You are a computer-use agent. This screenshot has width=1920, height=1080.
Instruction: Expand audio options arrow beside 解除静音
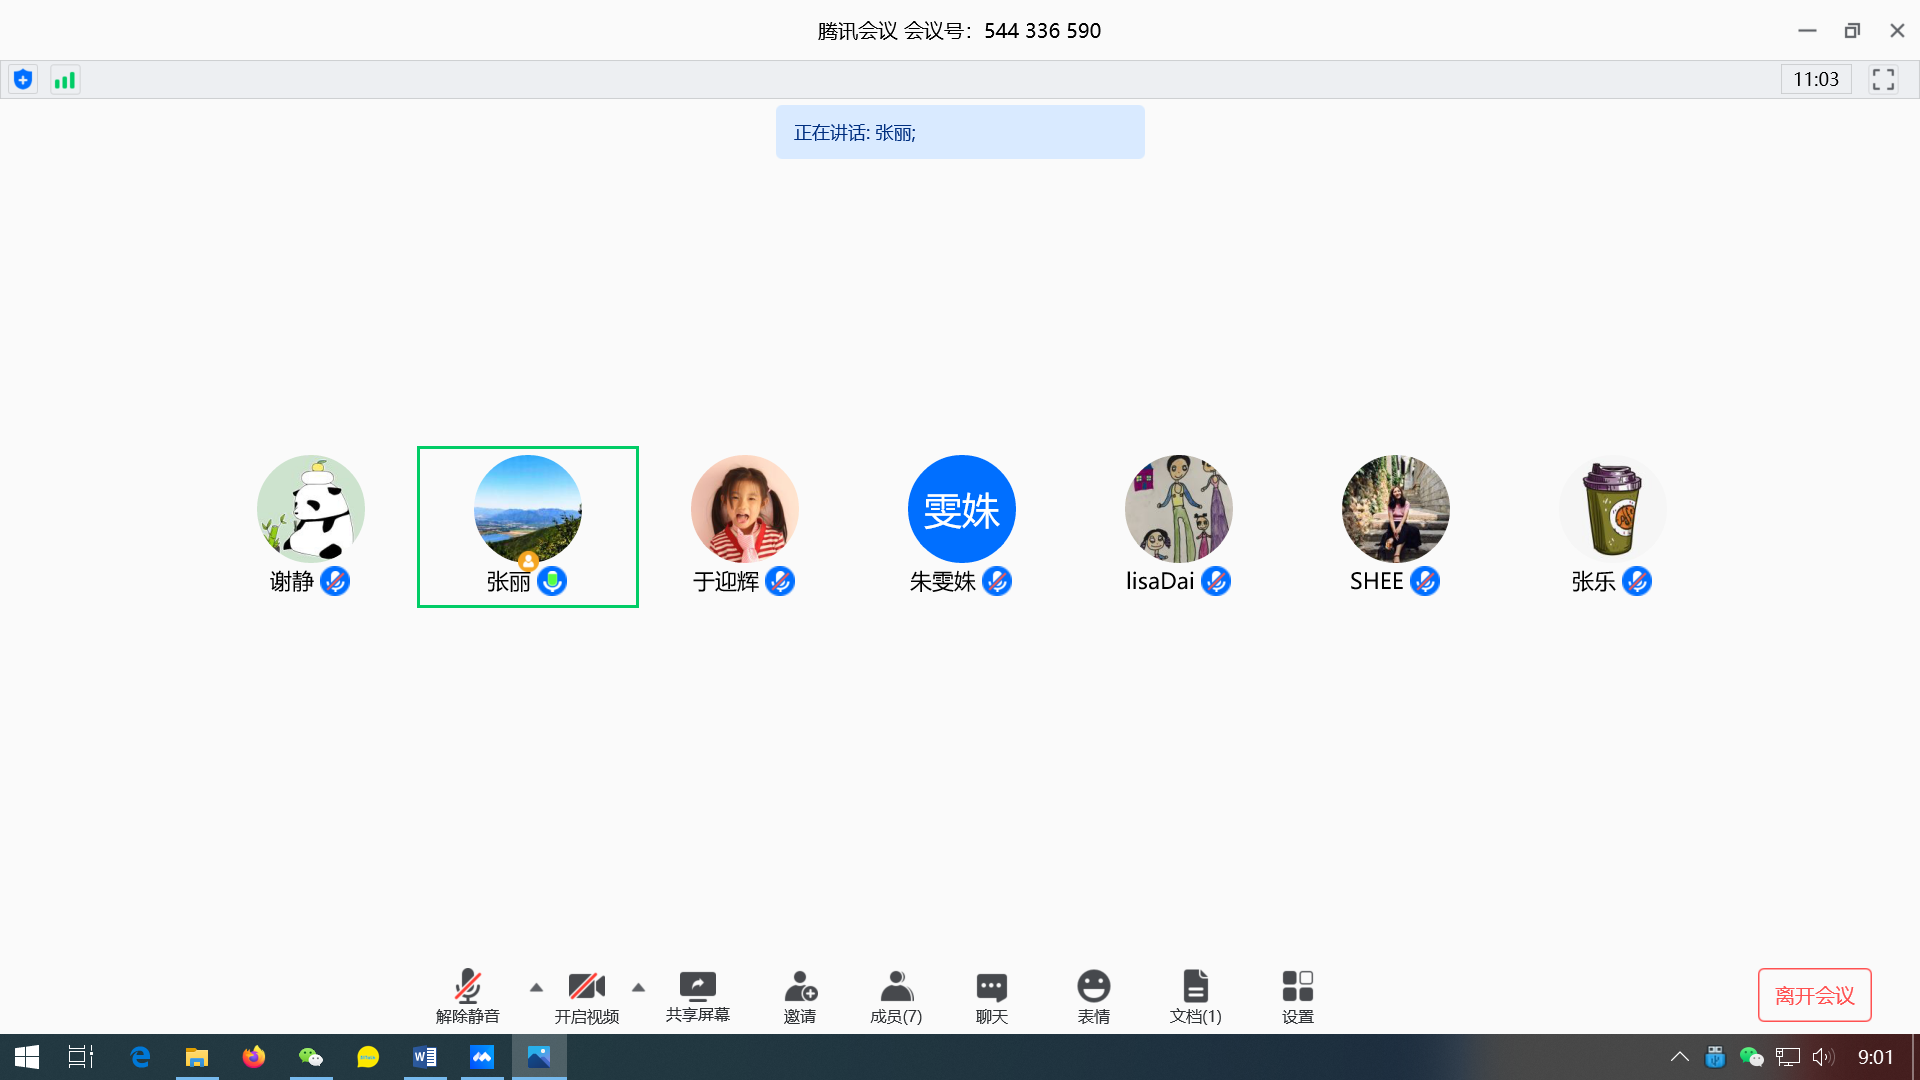[x=536, y=987]
